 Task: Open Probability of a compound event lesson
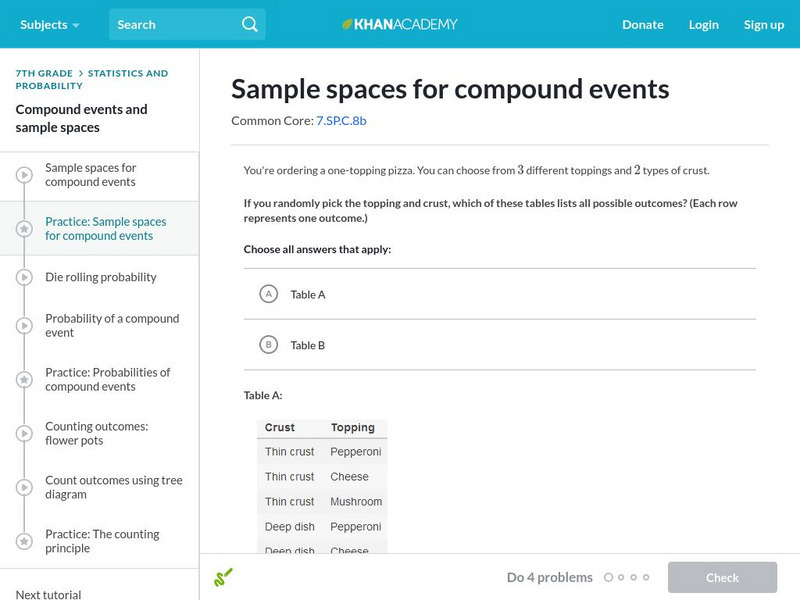[111, 325]
